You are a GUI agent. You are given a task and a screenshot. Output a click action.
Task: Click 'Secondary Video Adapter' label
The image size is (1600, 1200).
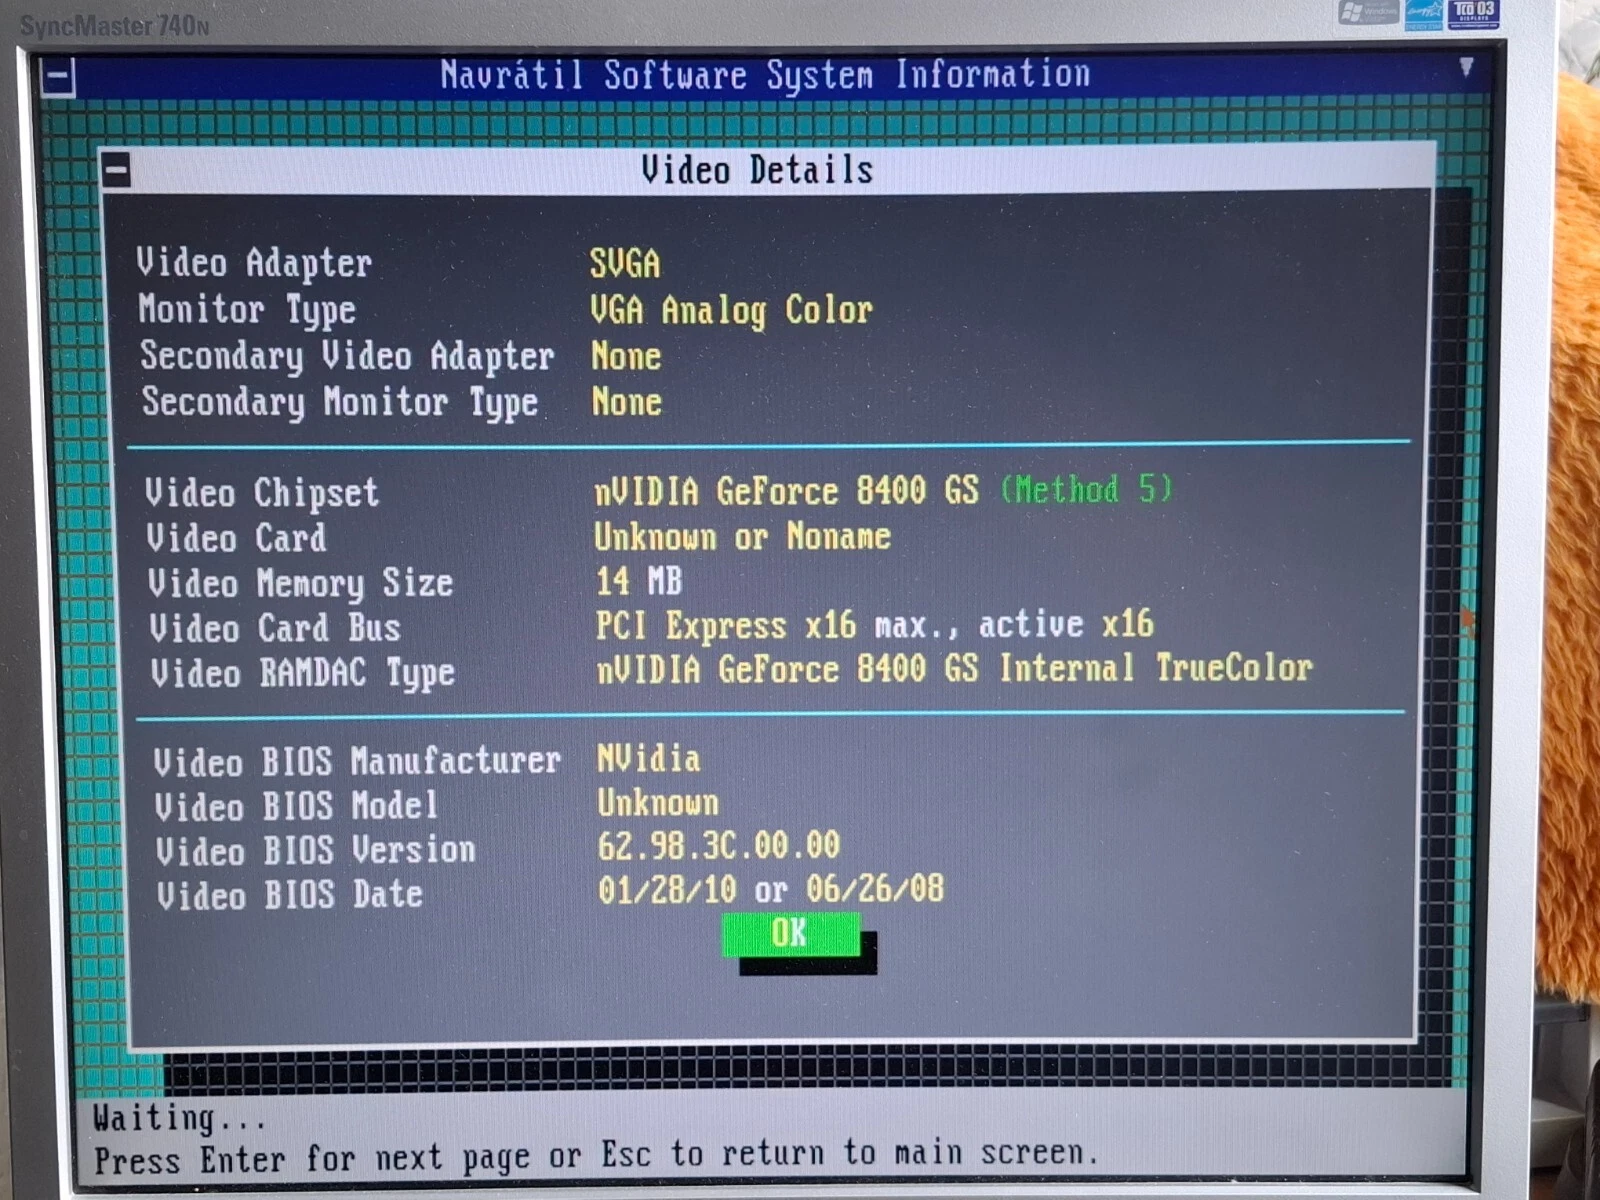pyautogui.click(x=347, y=356)
